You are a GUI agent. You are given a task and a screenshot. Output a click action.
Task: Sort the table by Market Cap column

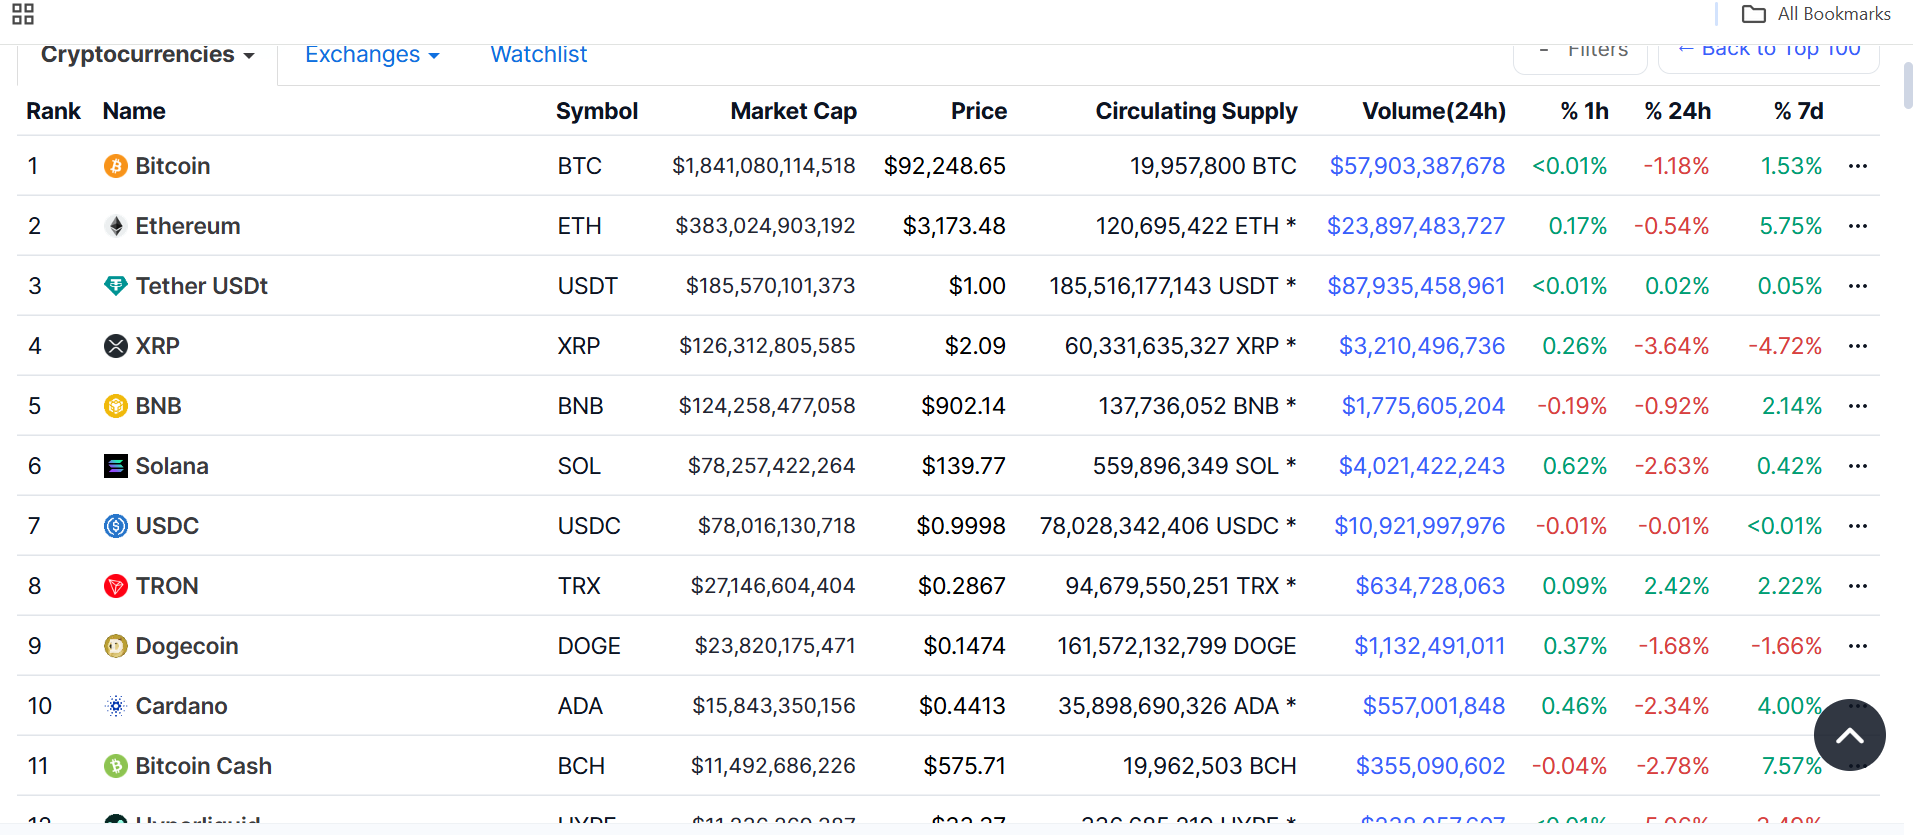tap(793, 111)
